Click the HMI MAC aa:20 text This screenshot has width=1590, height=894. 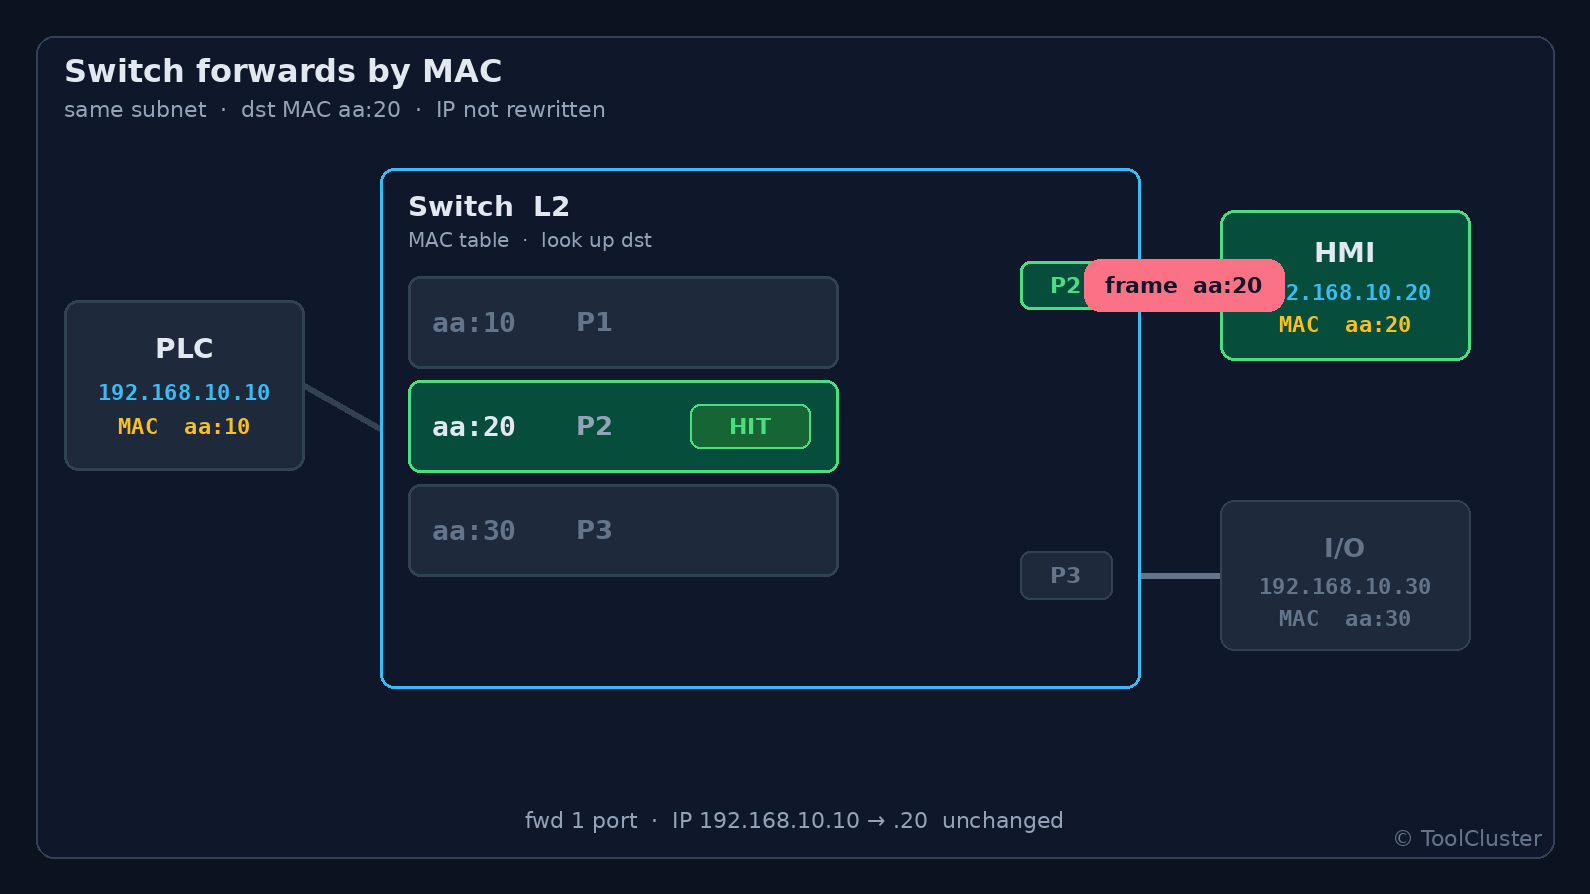pos(1345,324)
